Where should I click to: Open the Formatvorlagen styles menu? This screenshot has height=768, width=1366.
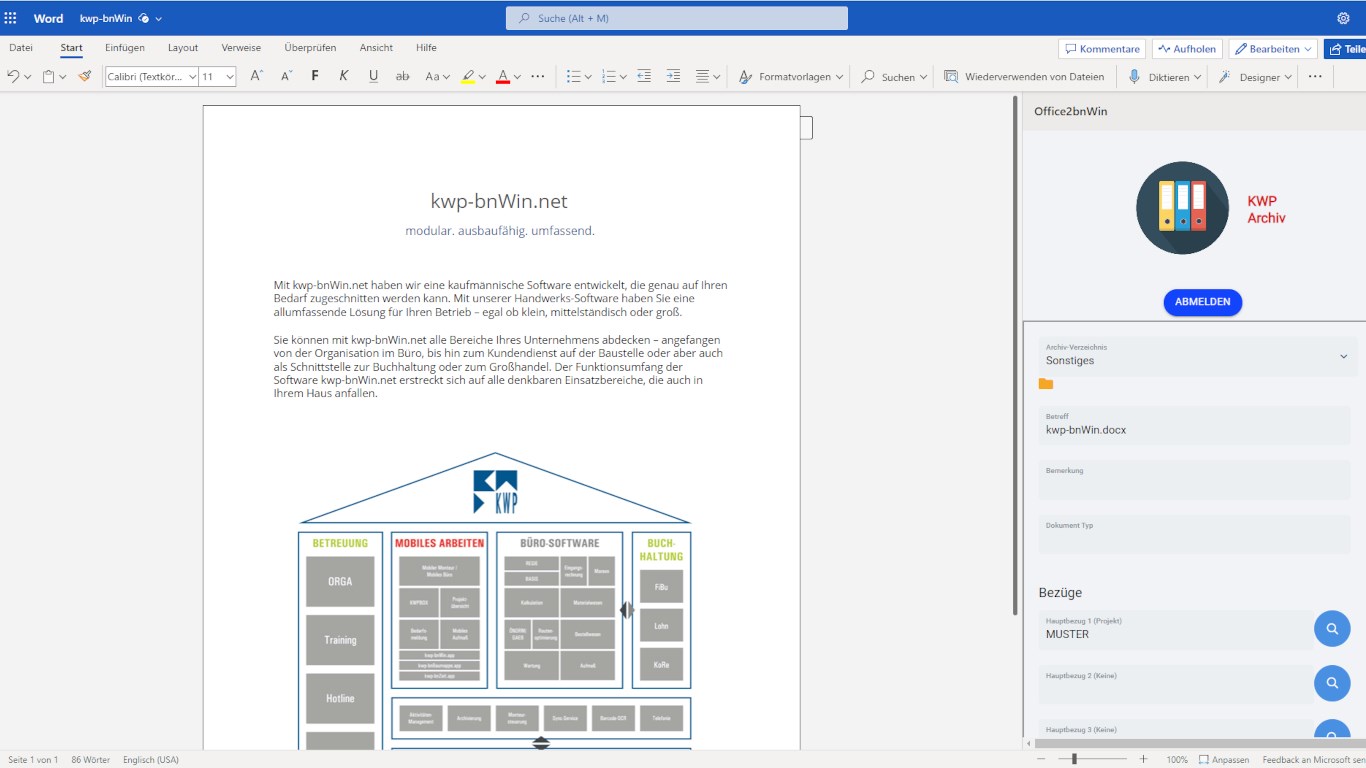[x=791, y=76]
